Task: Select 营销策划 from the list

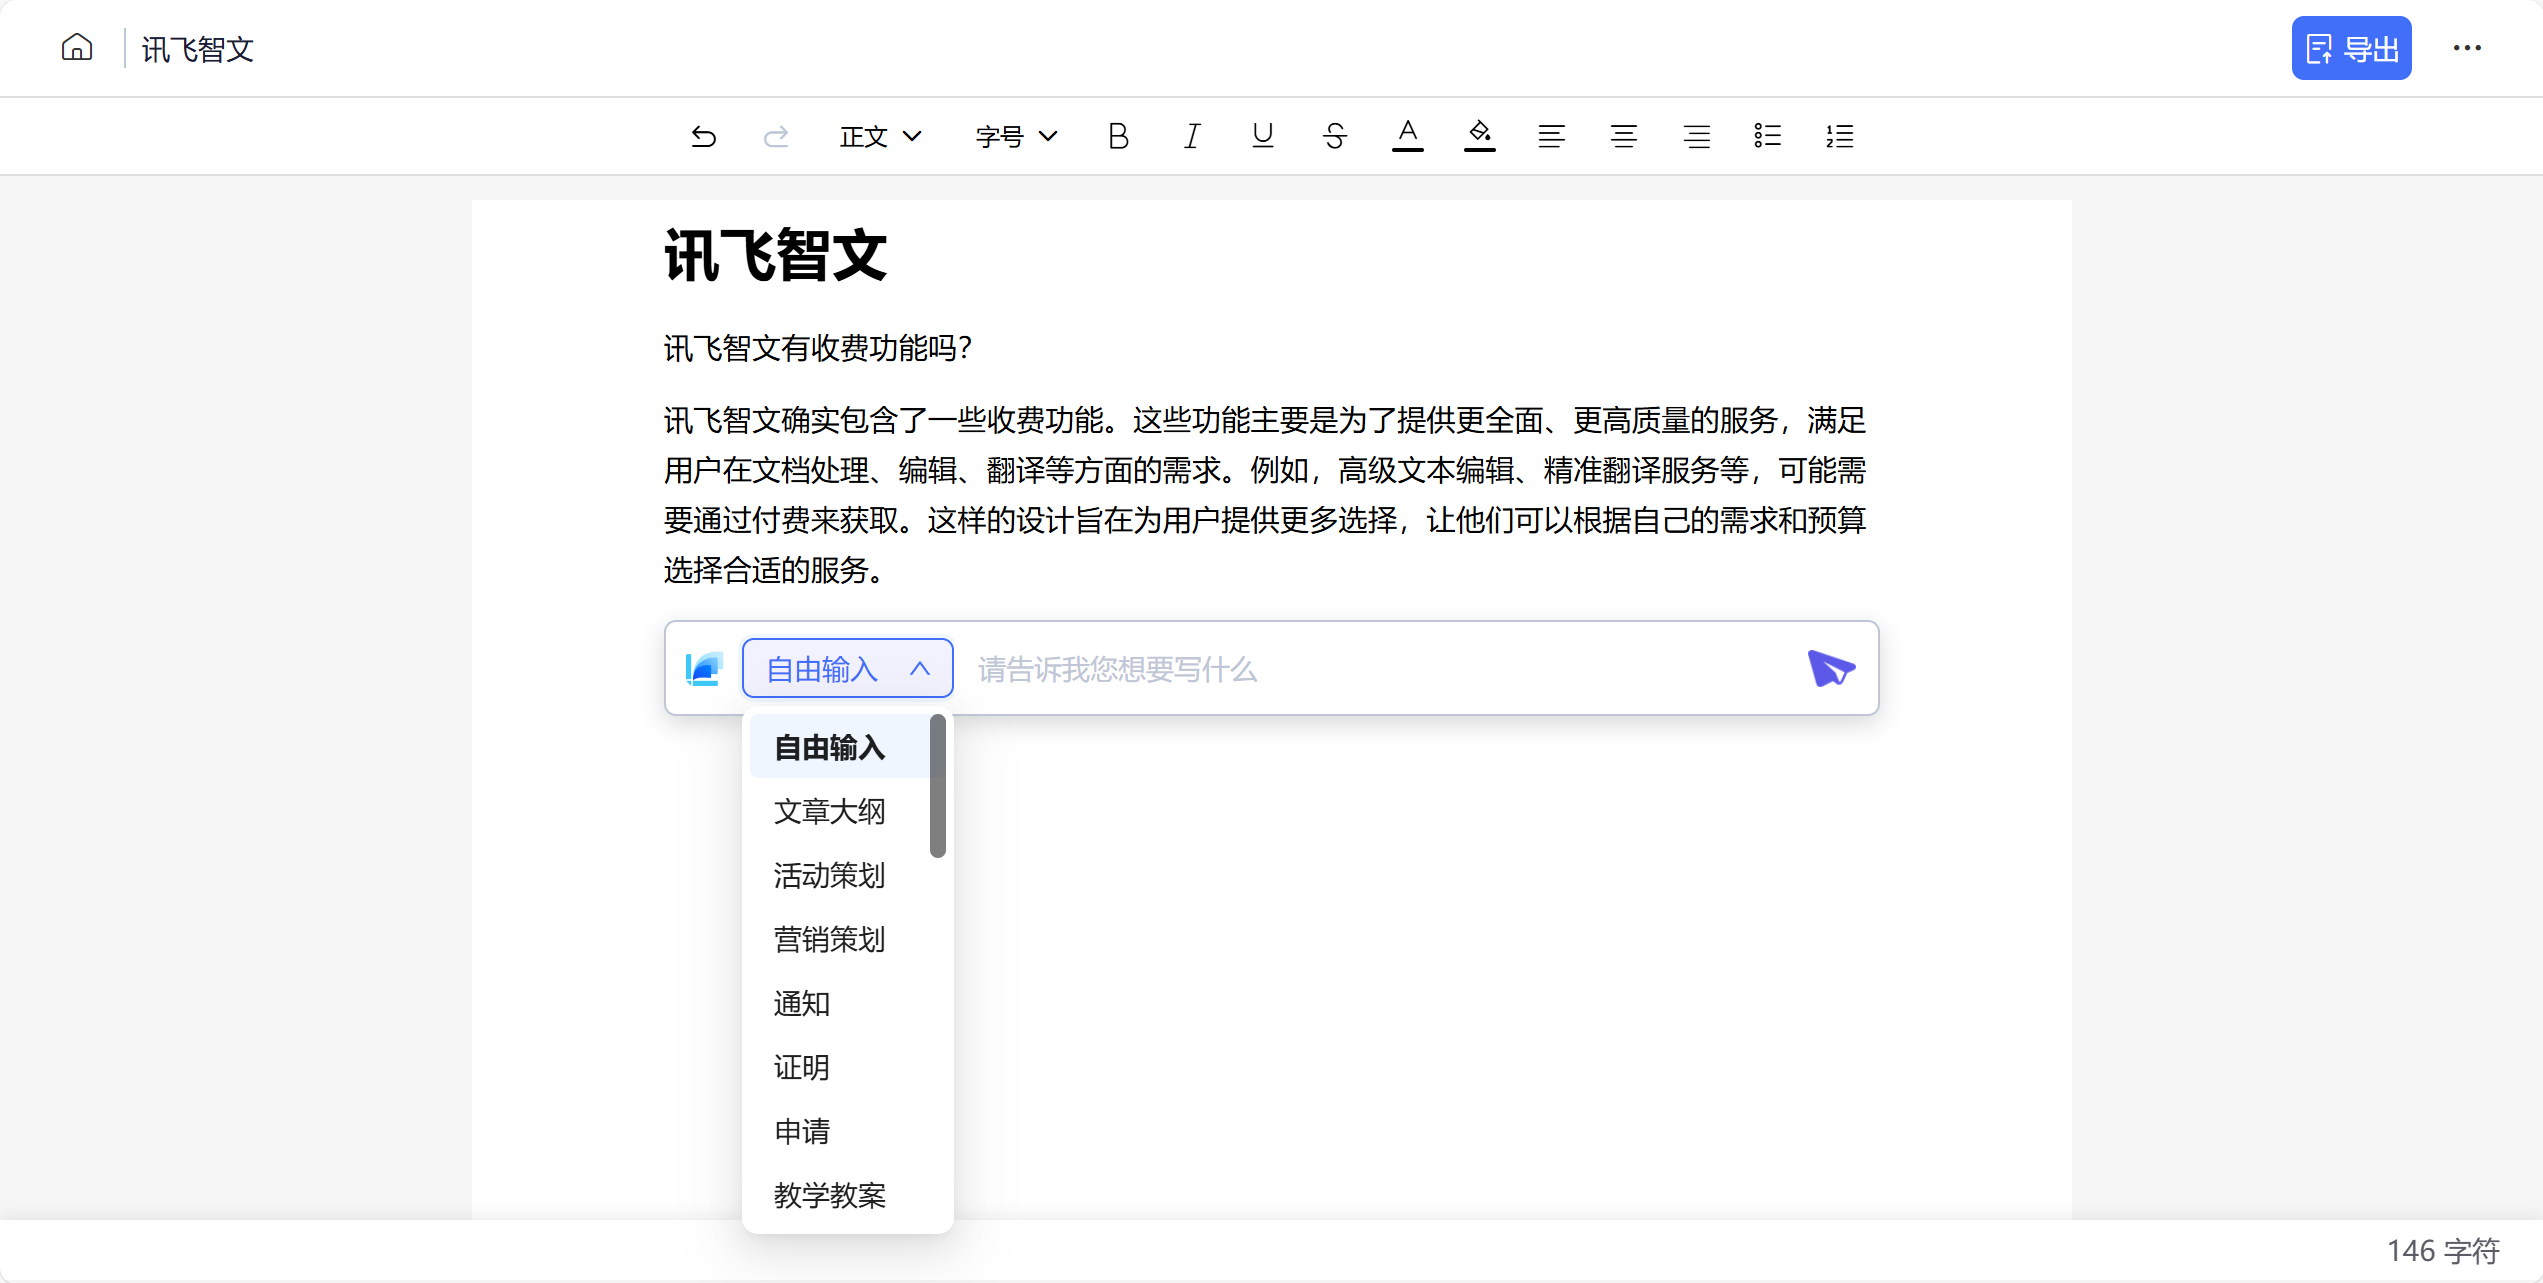Action: click(839, 939)
